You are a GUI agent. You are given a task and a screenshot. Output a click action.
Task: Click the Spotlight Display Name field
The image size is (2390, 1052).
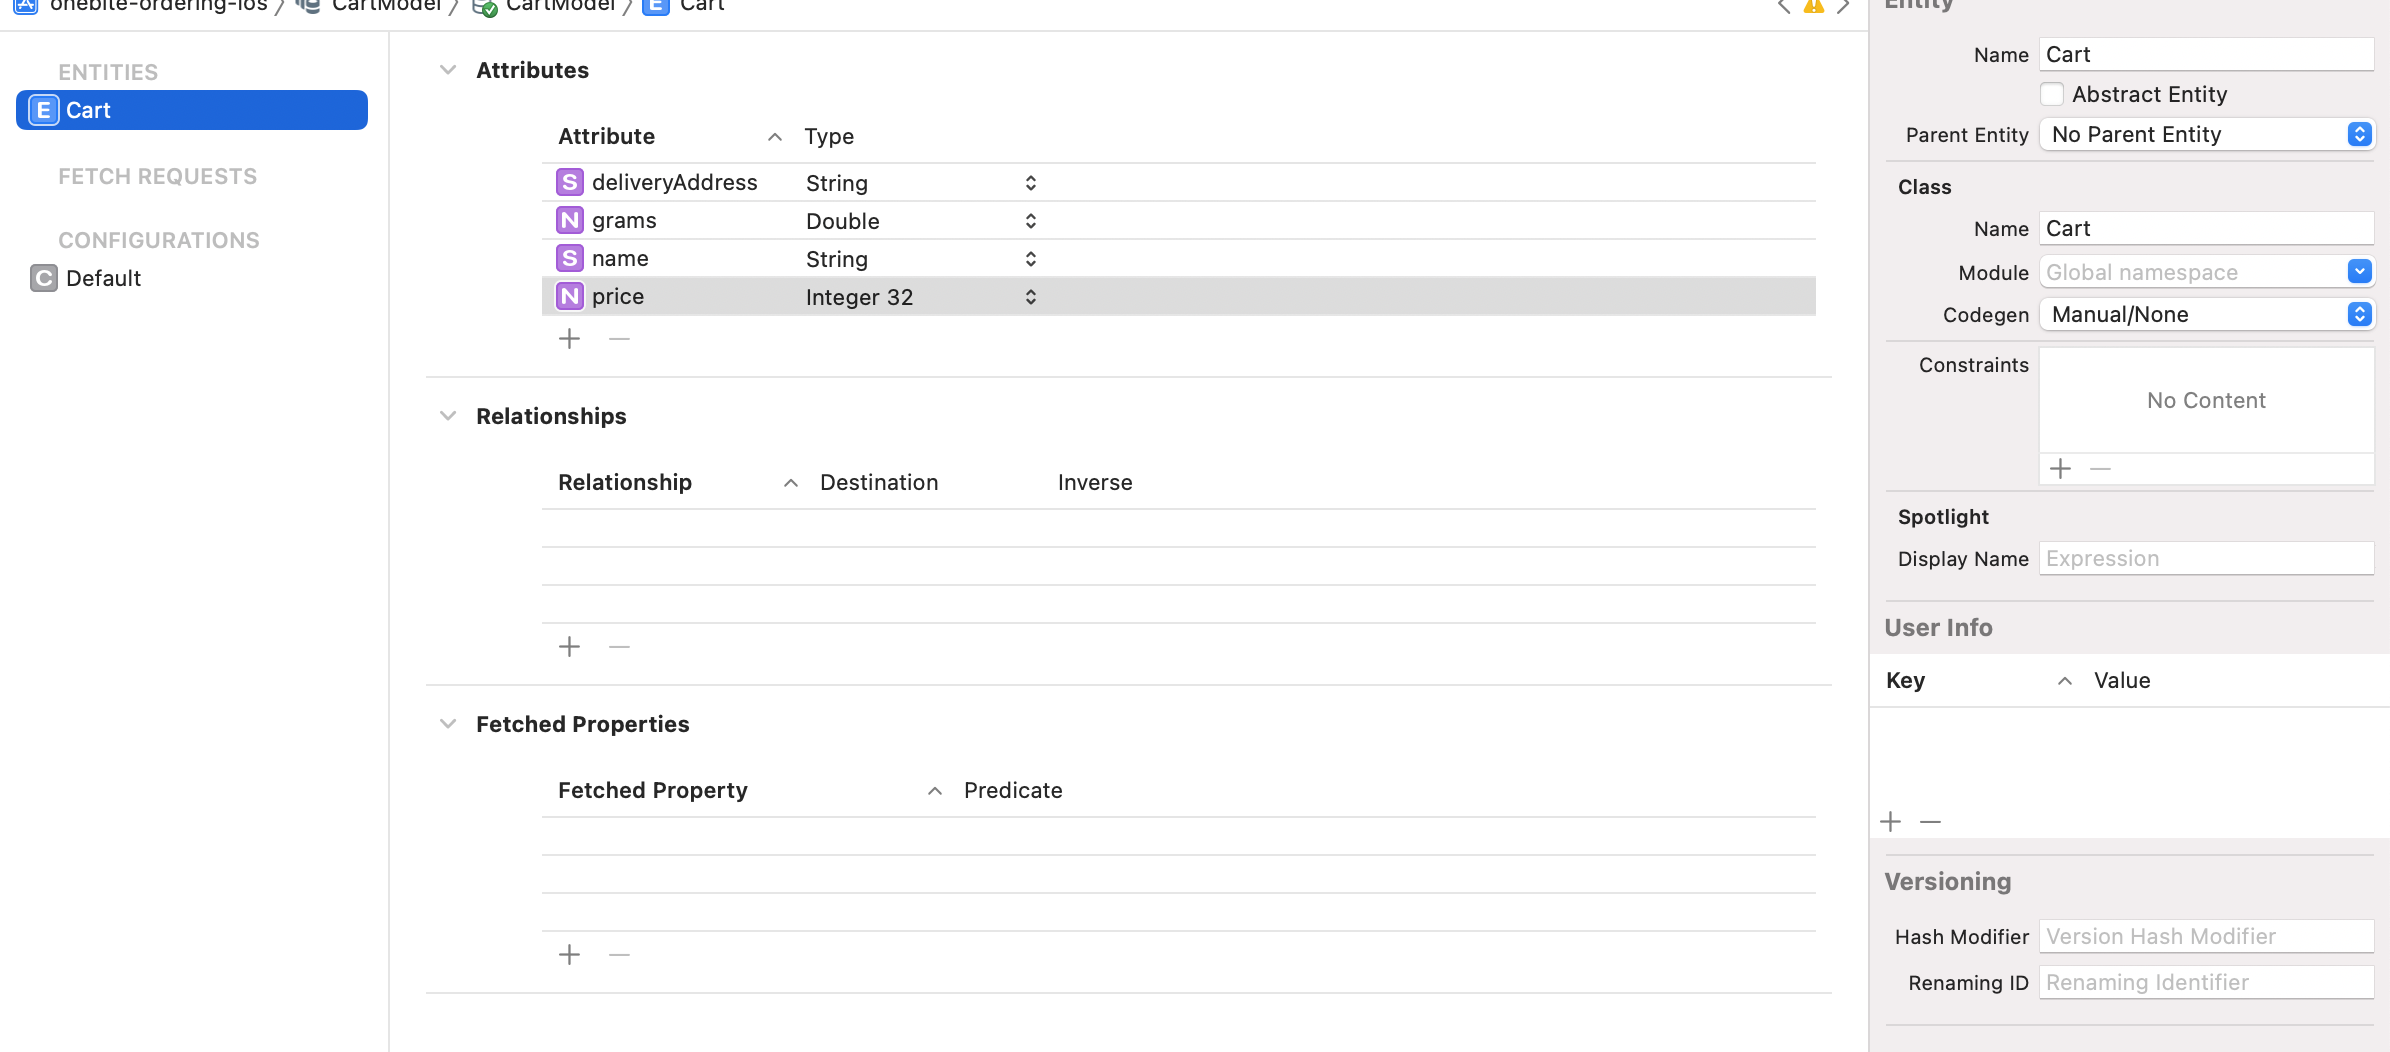[x=2207, y=558]
